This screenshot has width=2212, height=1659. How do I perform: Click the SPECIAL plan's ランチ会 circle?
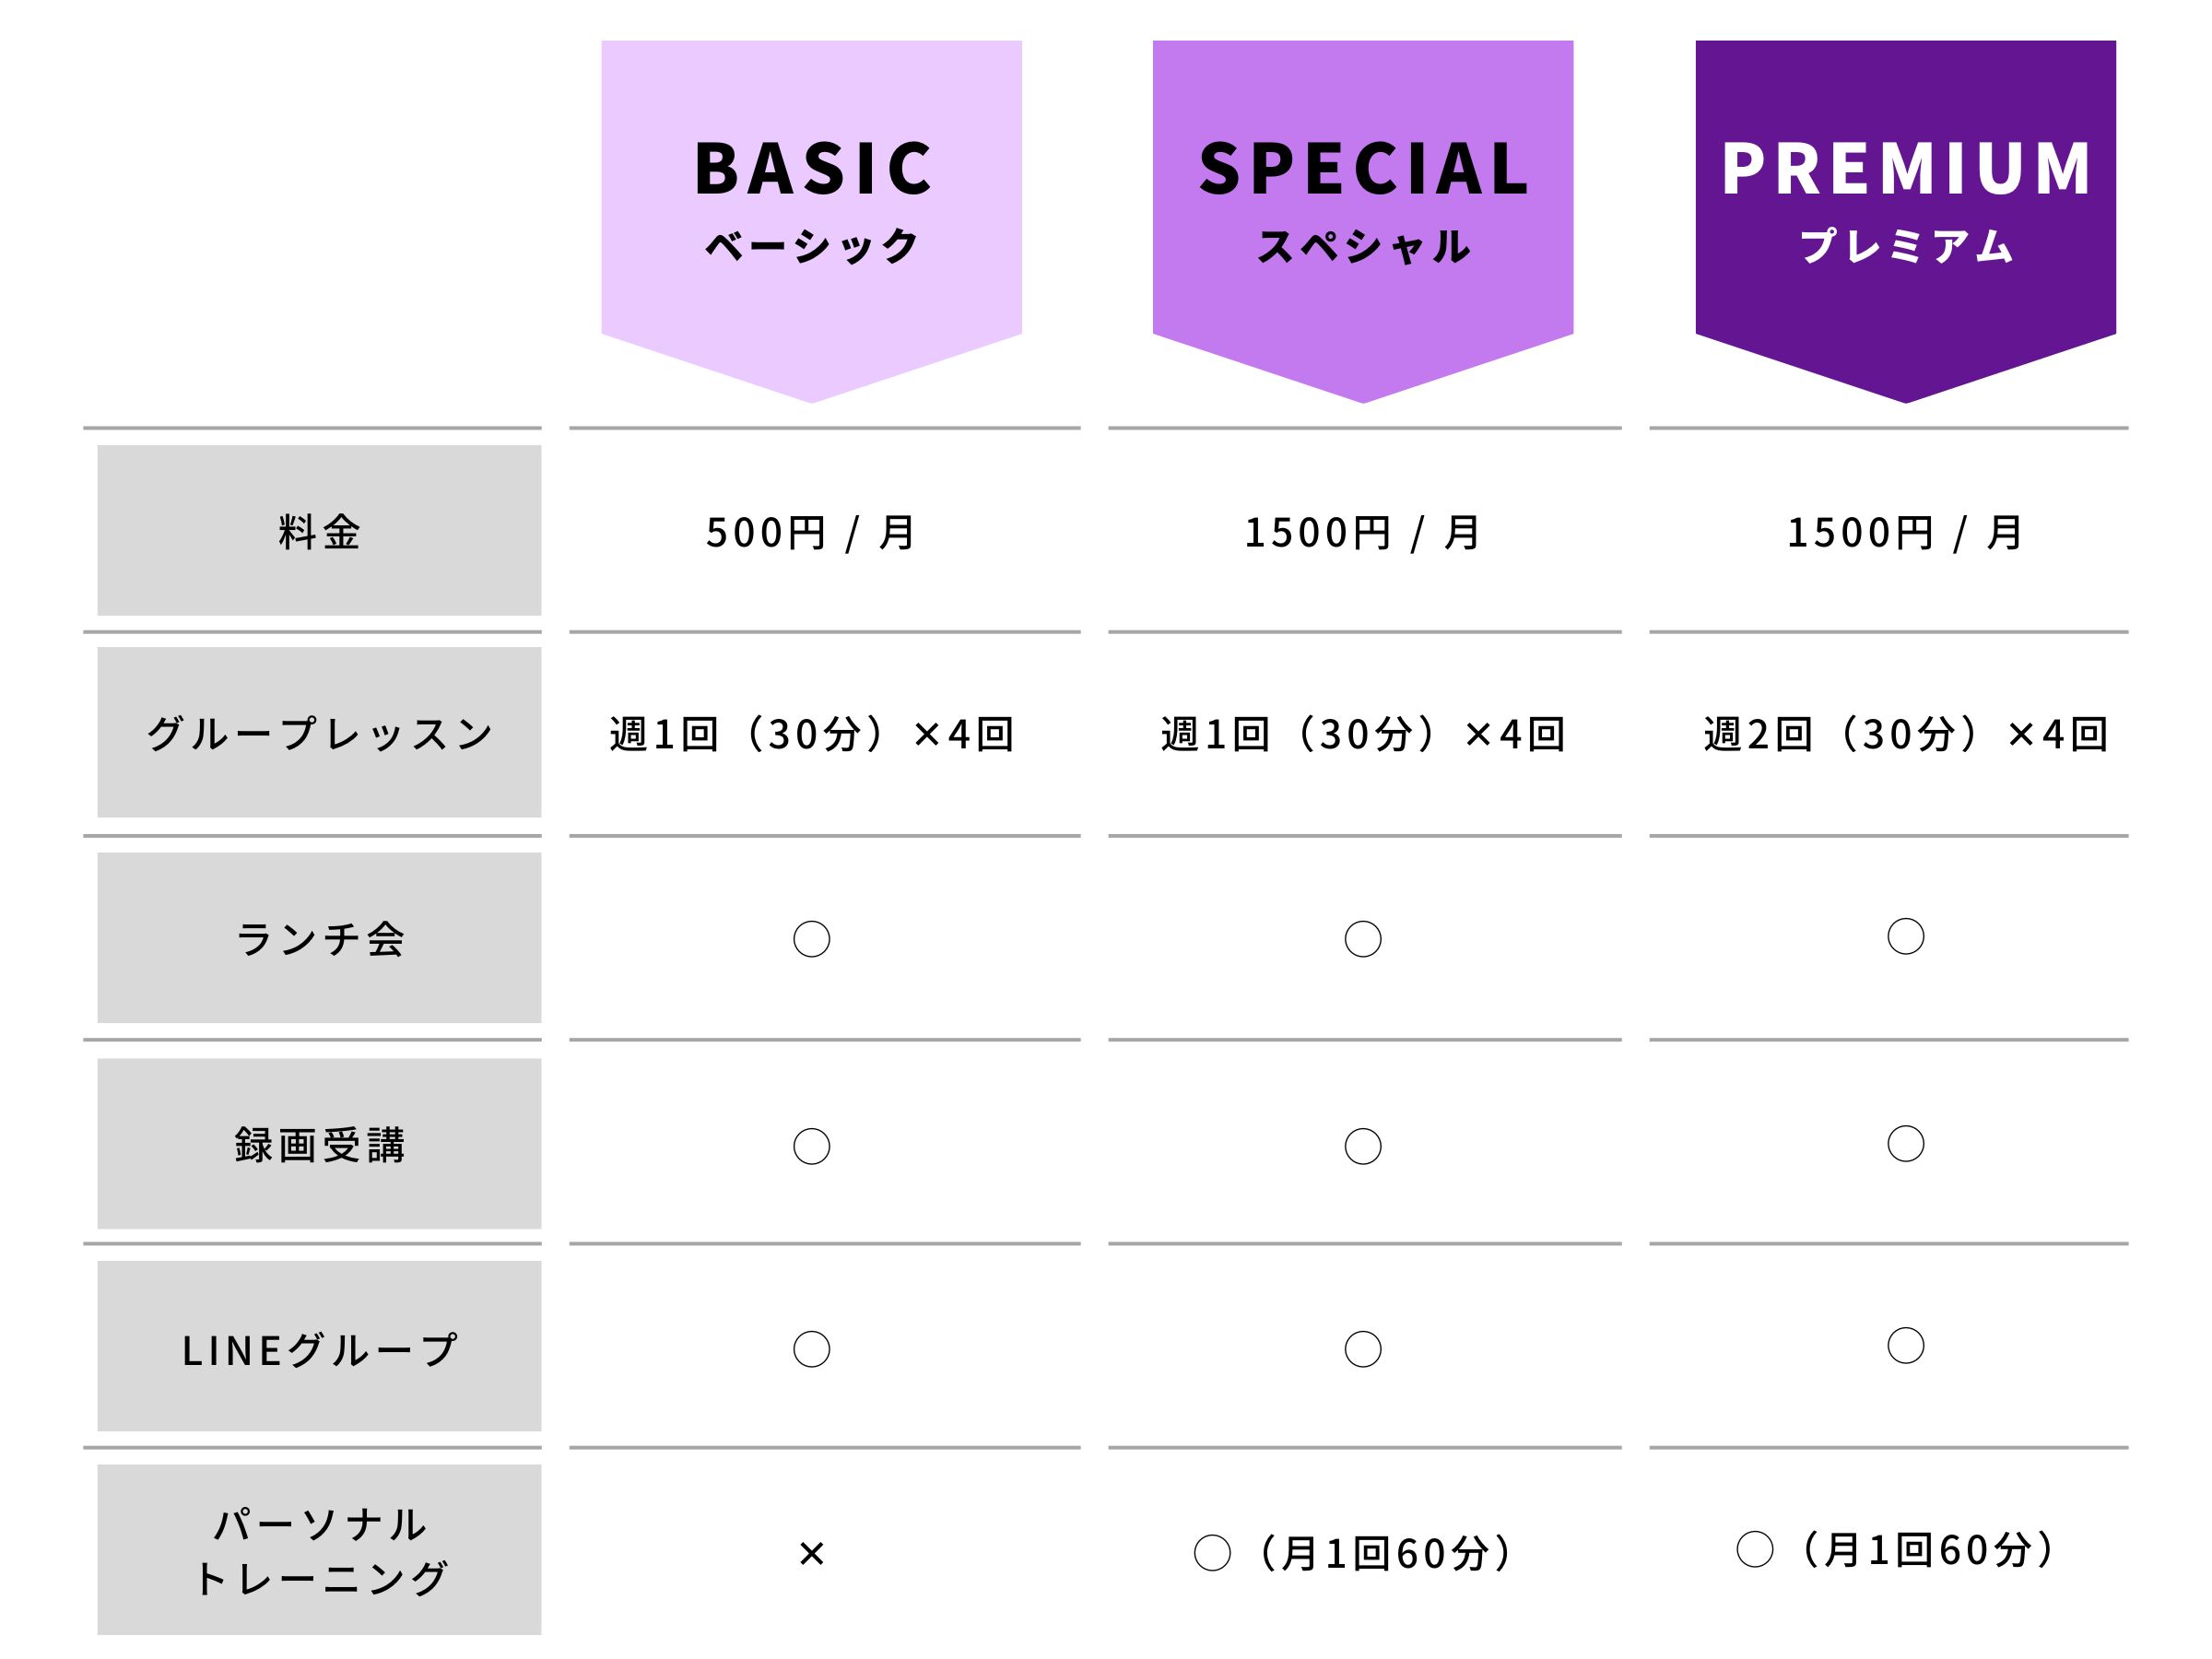pyautogui.click(x=1362, y=939)
